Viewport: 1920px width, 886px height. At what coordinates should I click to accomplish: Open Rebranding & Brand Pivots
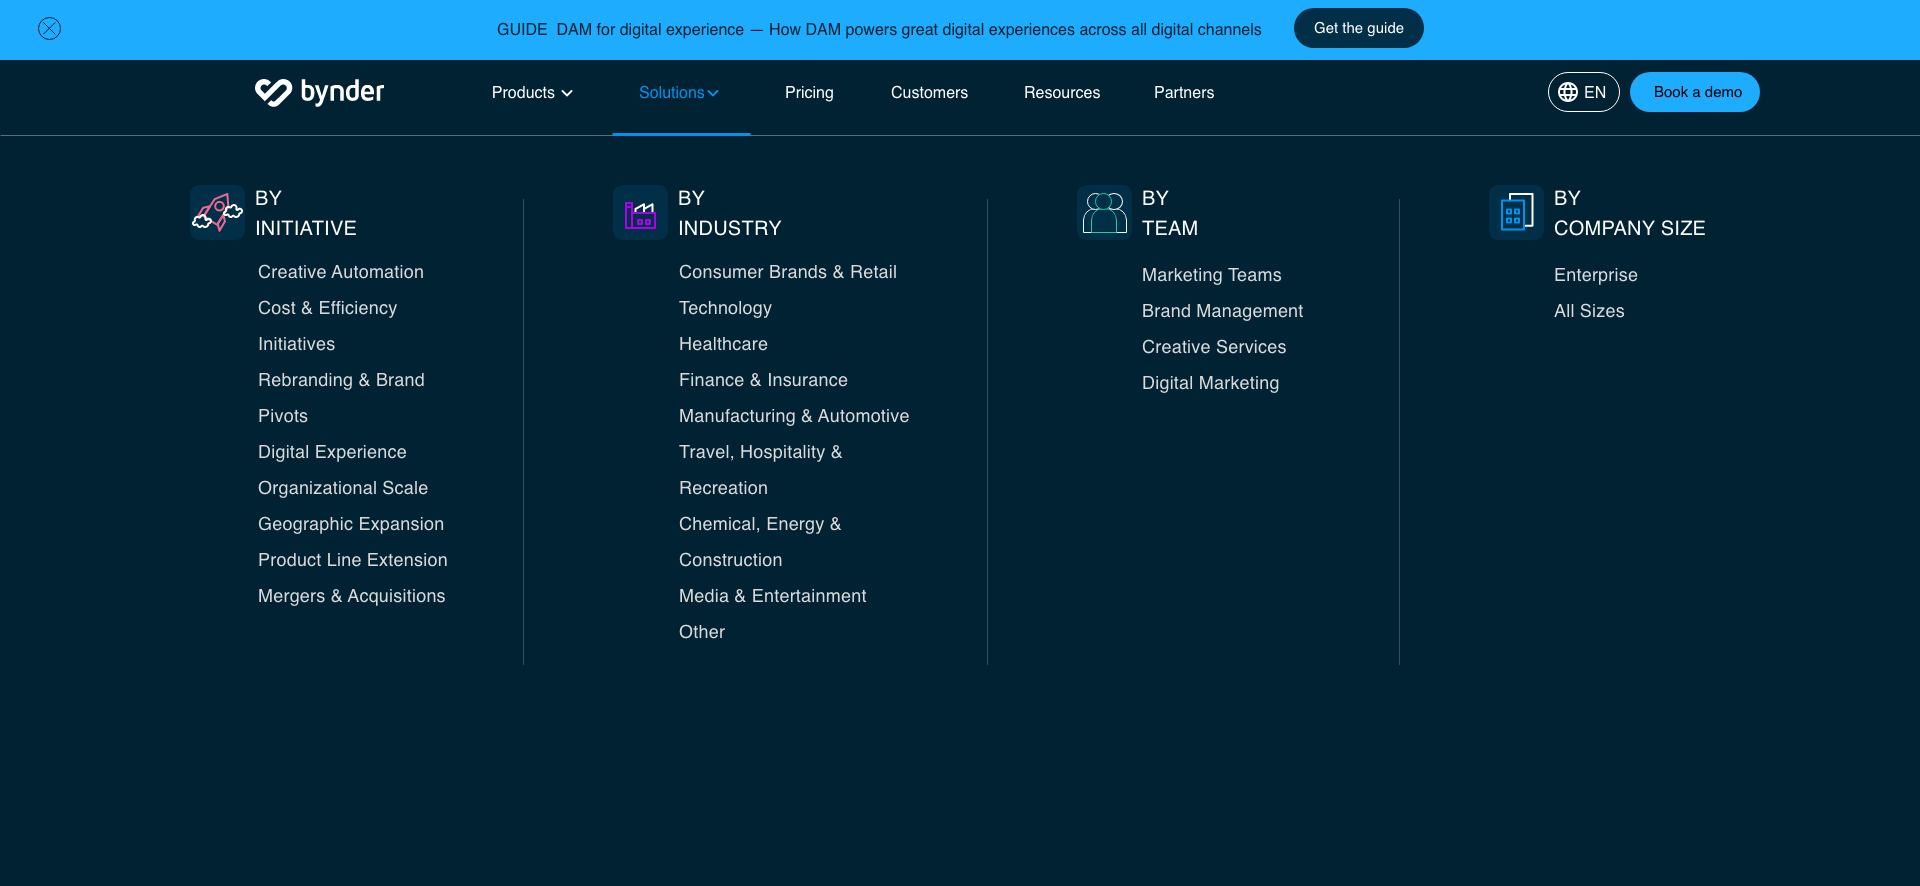[x=341, y=398]
